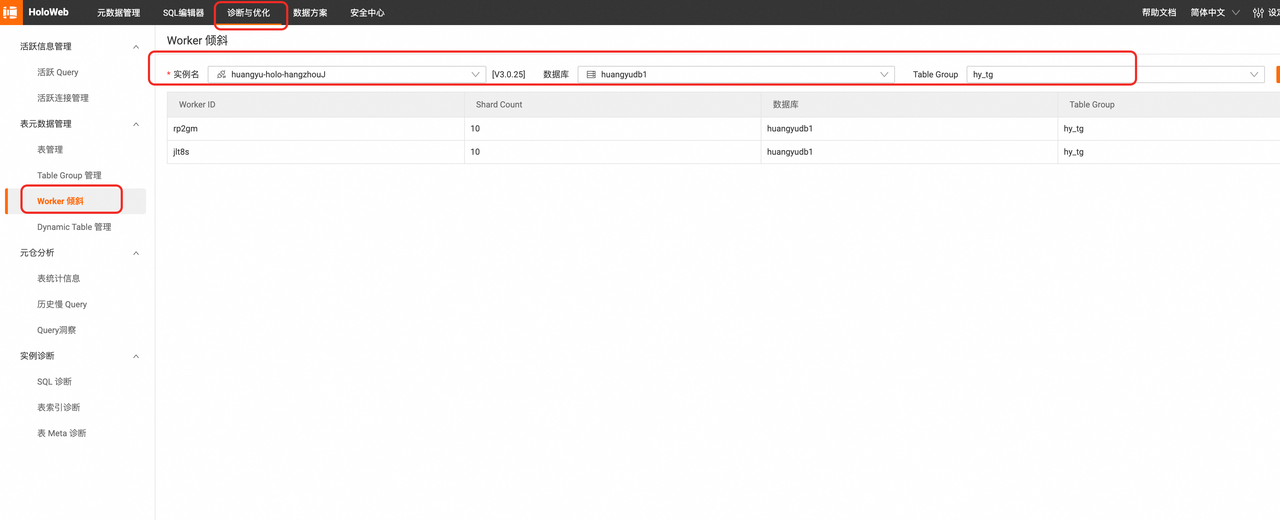1280x520 pixels.
Task: Open 活跃 Query in sidebar
Action: pos(58,72)
